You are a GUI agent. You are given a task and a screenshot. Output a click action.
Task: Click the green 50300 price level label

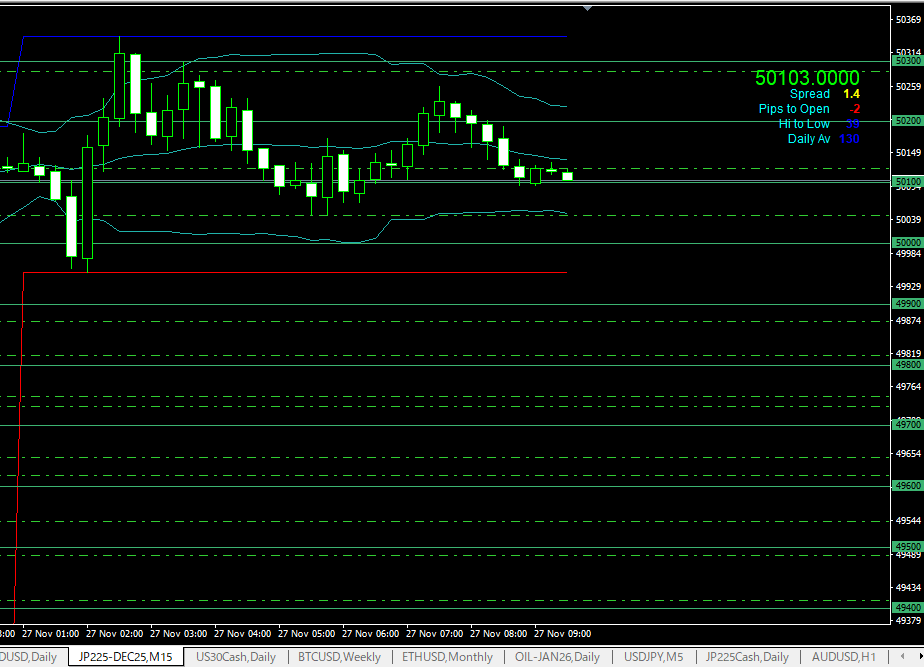click(x=907, y=61)
